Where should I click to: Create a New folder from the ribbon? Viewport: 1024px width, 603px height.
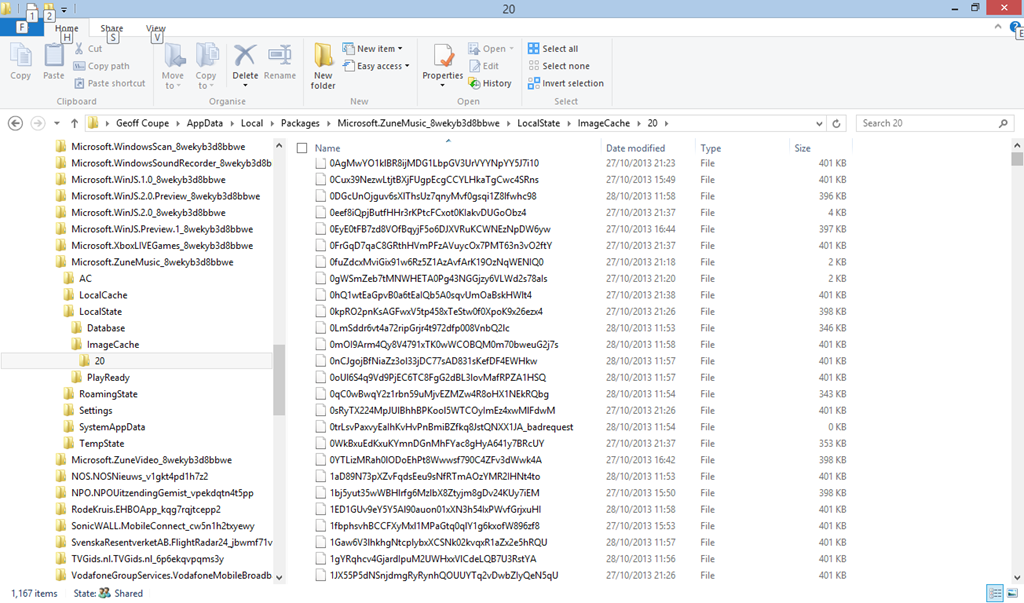pyautogui.click(x=323, y=66)
